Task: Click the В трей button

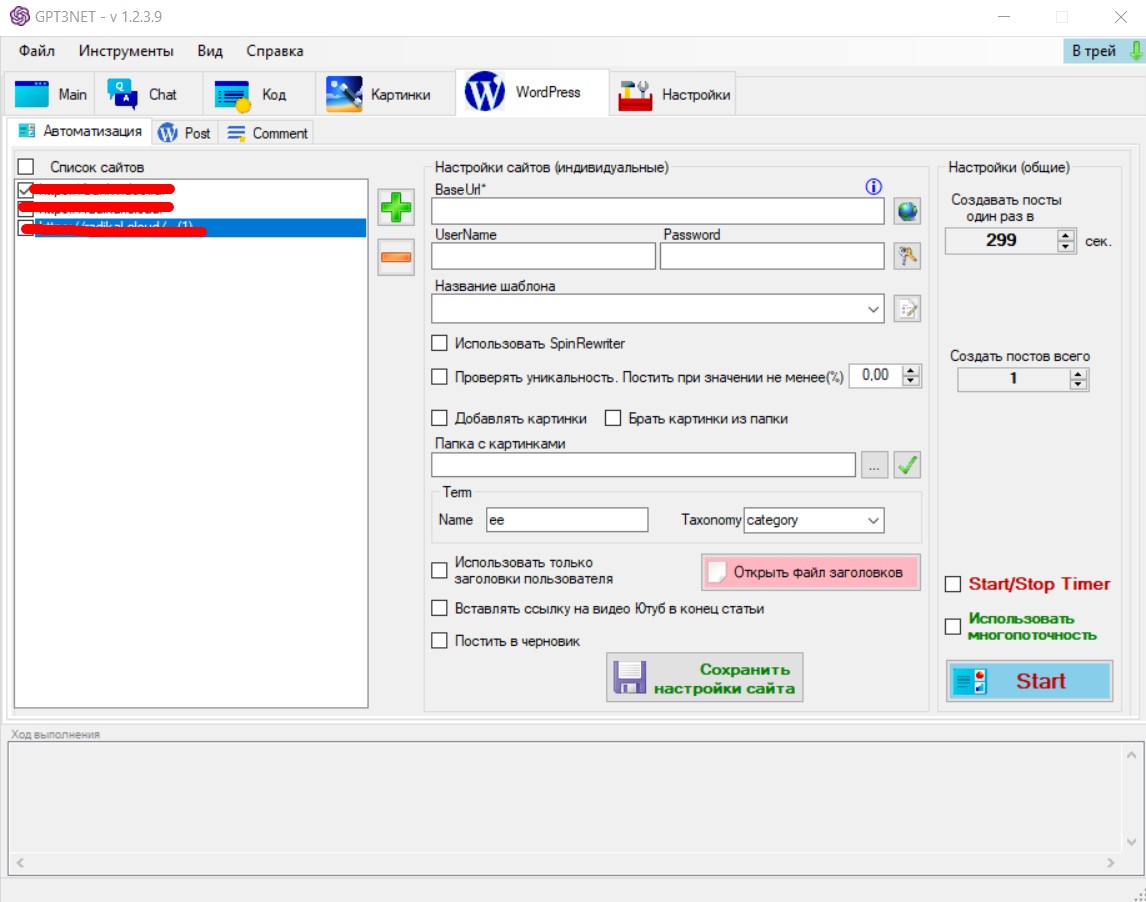Action: click(1104, 50)
